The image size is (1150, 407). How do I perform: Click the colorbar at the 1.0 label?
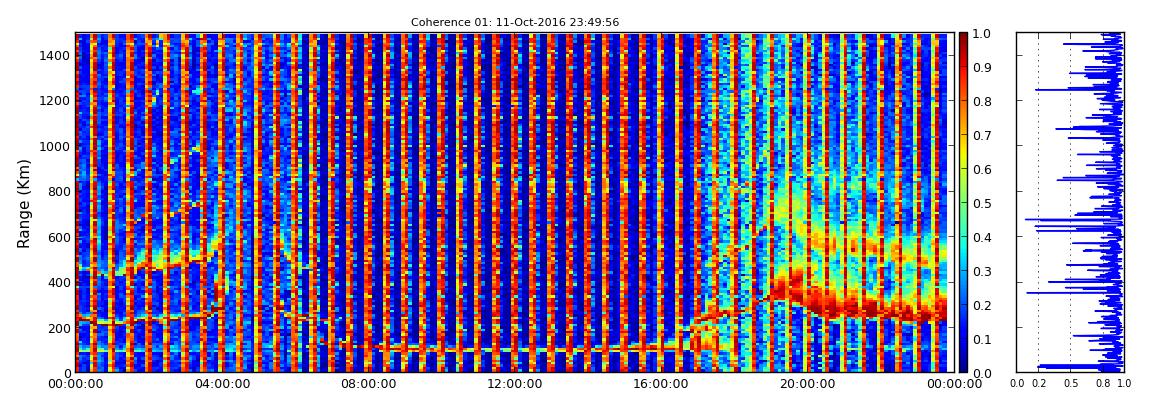981,34
